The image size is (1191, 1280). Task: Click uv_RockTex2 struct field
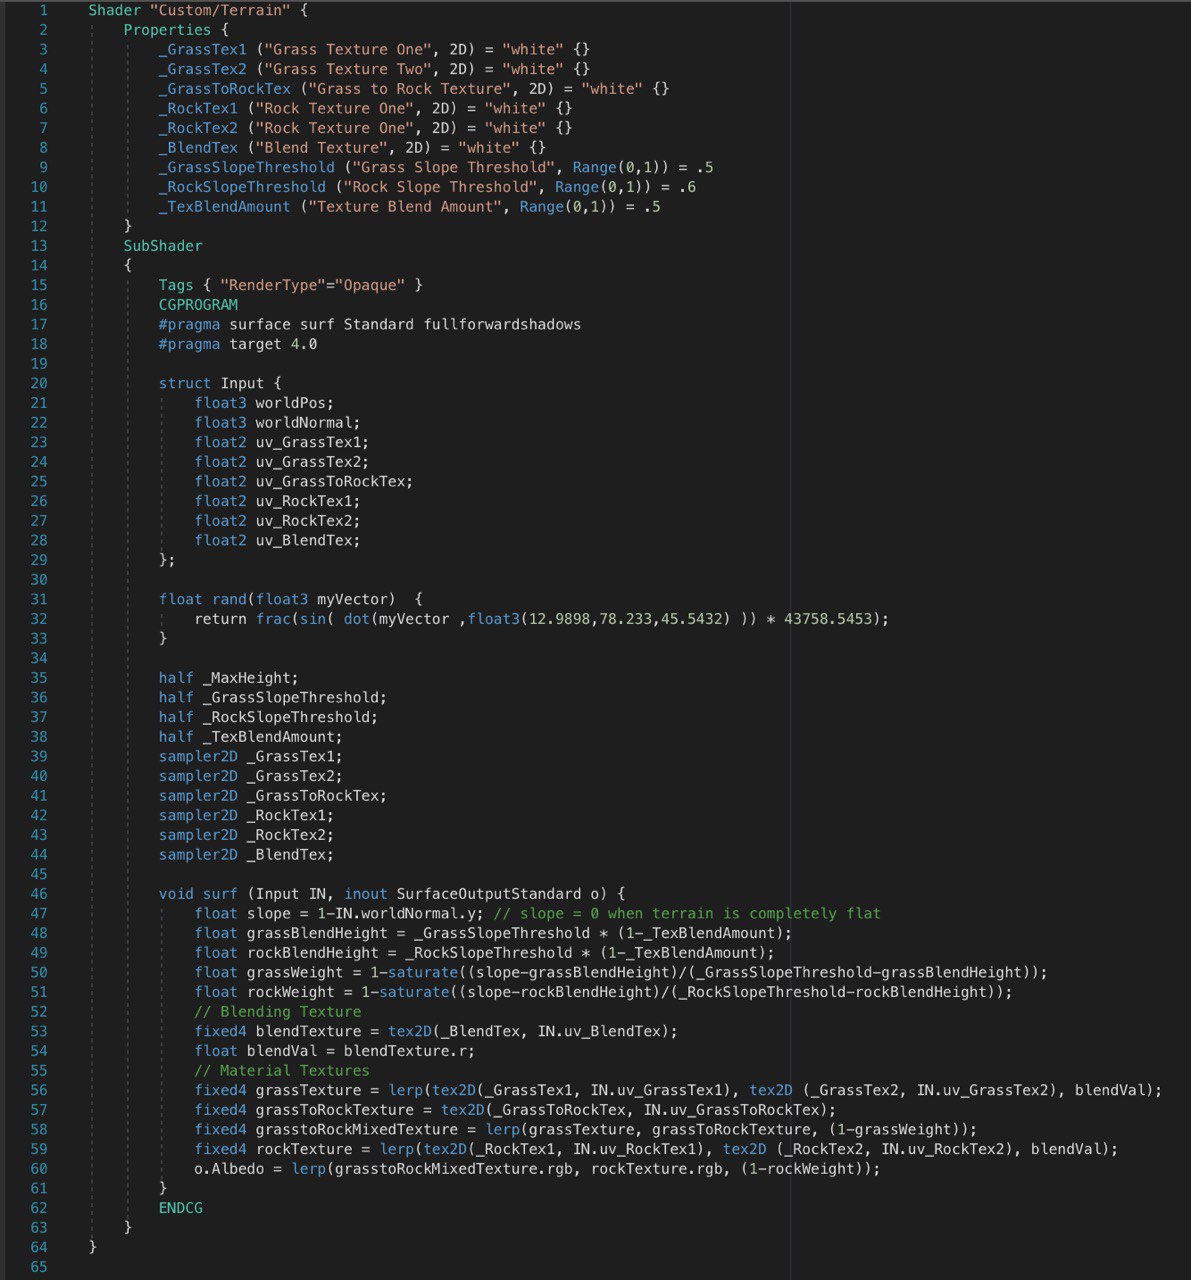coord(277,521)
